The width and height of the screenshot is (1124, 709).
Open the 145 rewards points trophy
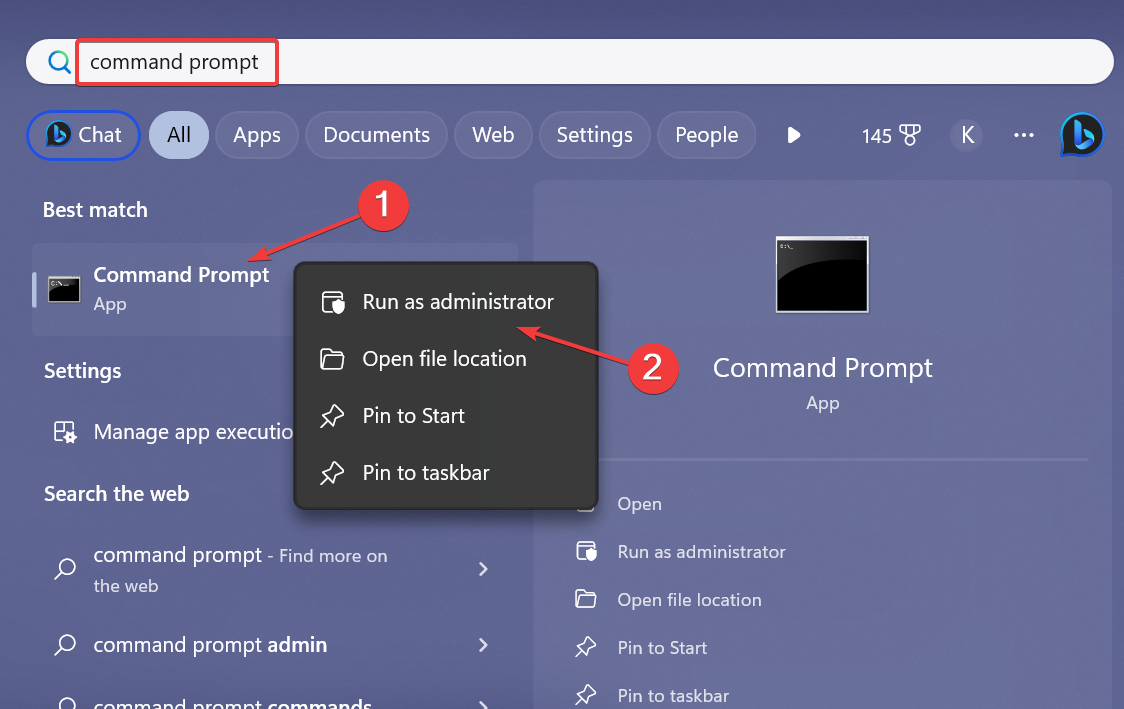pyautogui.click(x=890, y=135)
